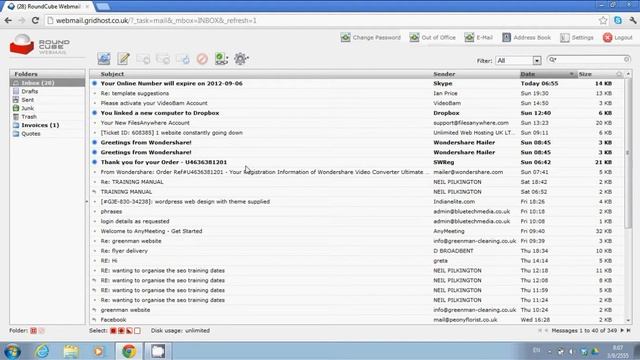The image size is (640, 360).
Task: Switch to the RoundCube Webmail browser tab
Action: [48, 7]
